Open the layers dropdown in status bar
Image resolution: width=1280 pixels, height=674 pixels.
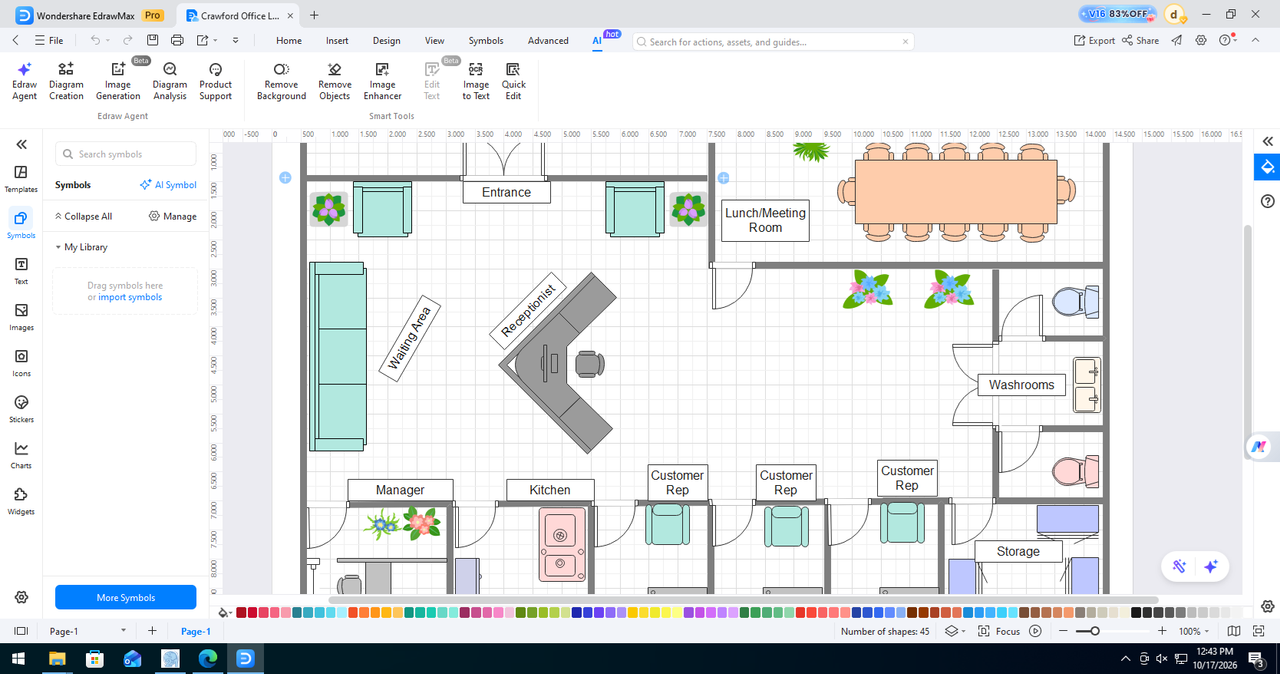click(955, 631)
